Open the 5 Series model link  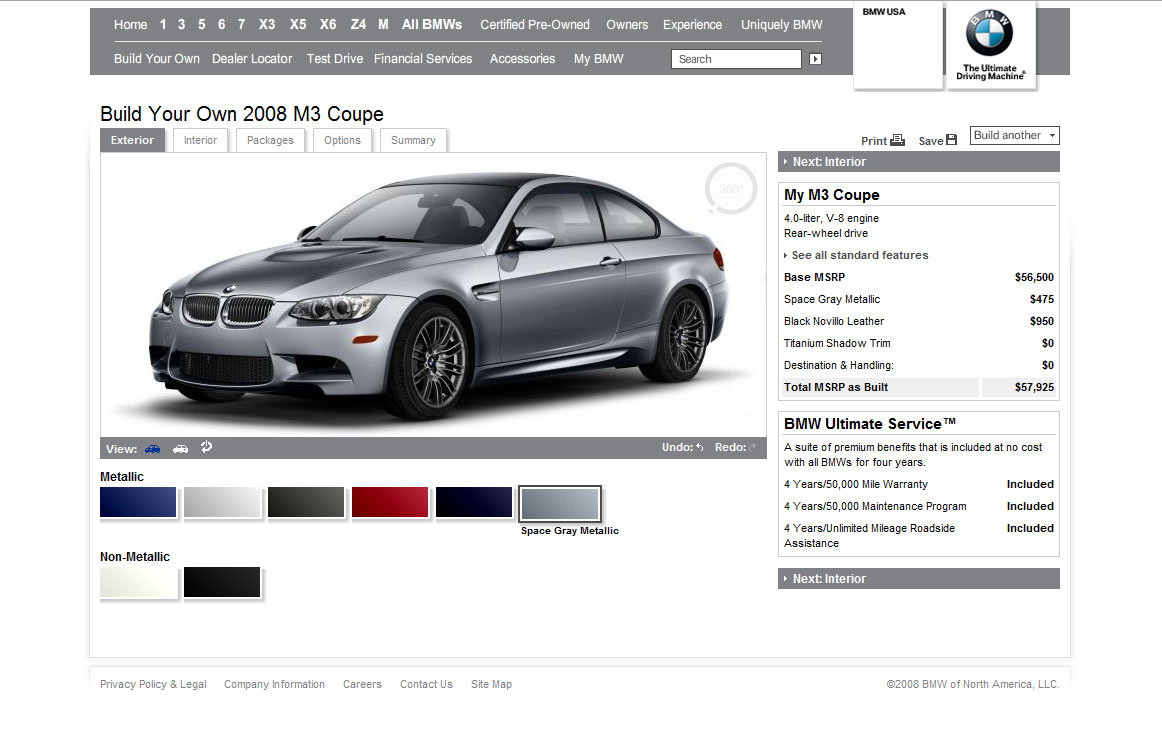click(202, 24)
